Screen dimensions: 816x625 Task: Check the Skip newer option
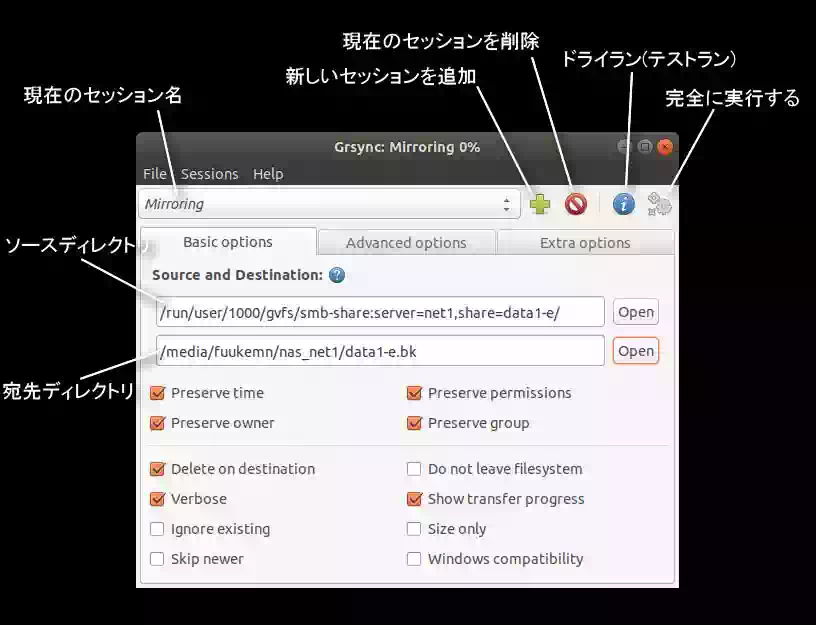point(157,559)
